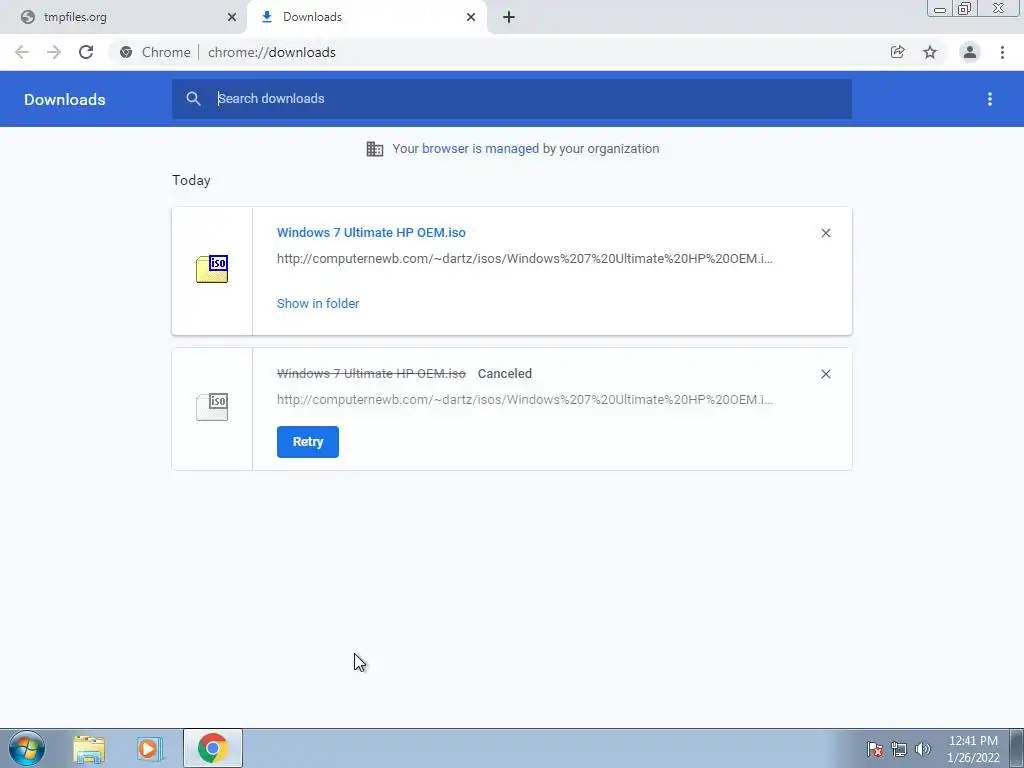Reload the downloads page

pyautogui.click(x=86, y=52)
